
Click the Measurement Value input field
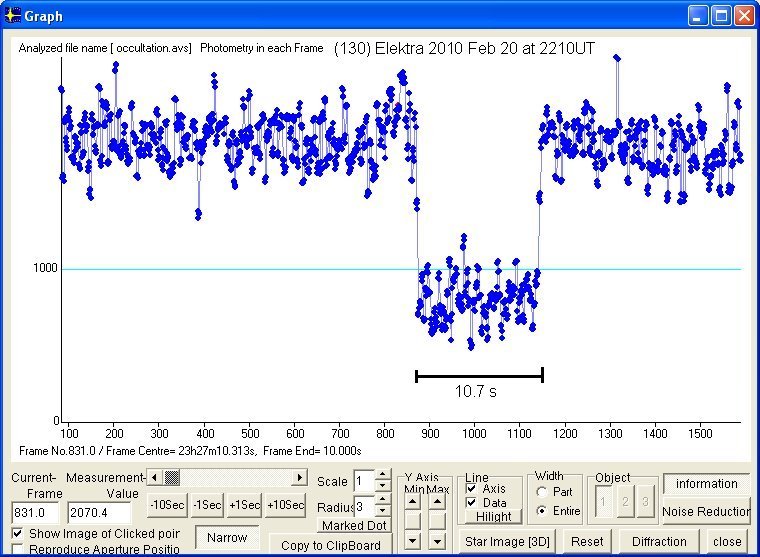coord(99,512)
